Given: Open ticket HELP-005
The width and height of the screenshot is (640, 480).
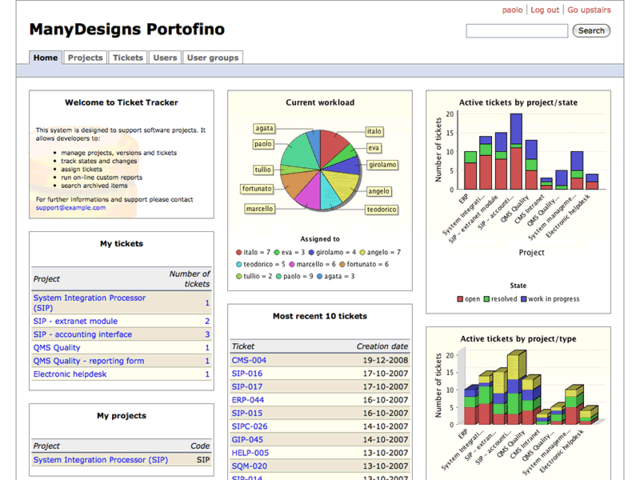Looking at the screenshot, I should (x=250, y=452).
